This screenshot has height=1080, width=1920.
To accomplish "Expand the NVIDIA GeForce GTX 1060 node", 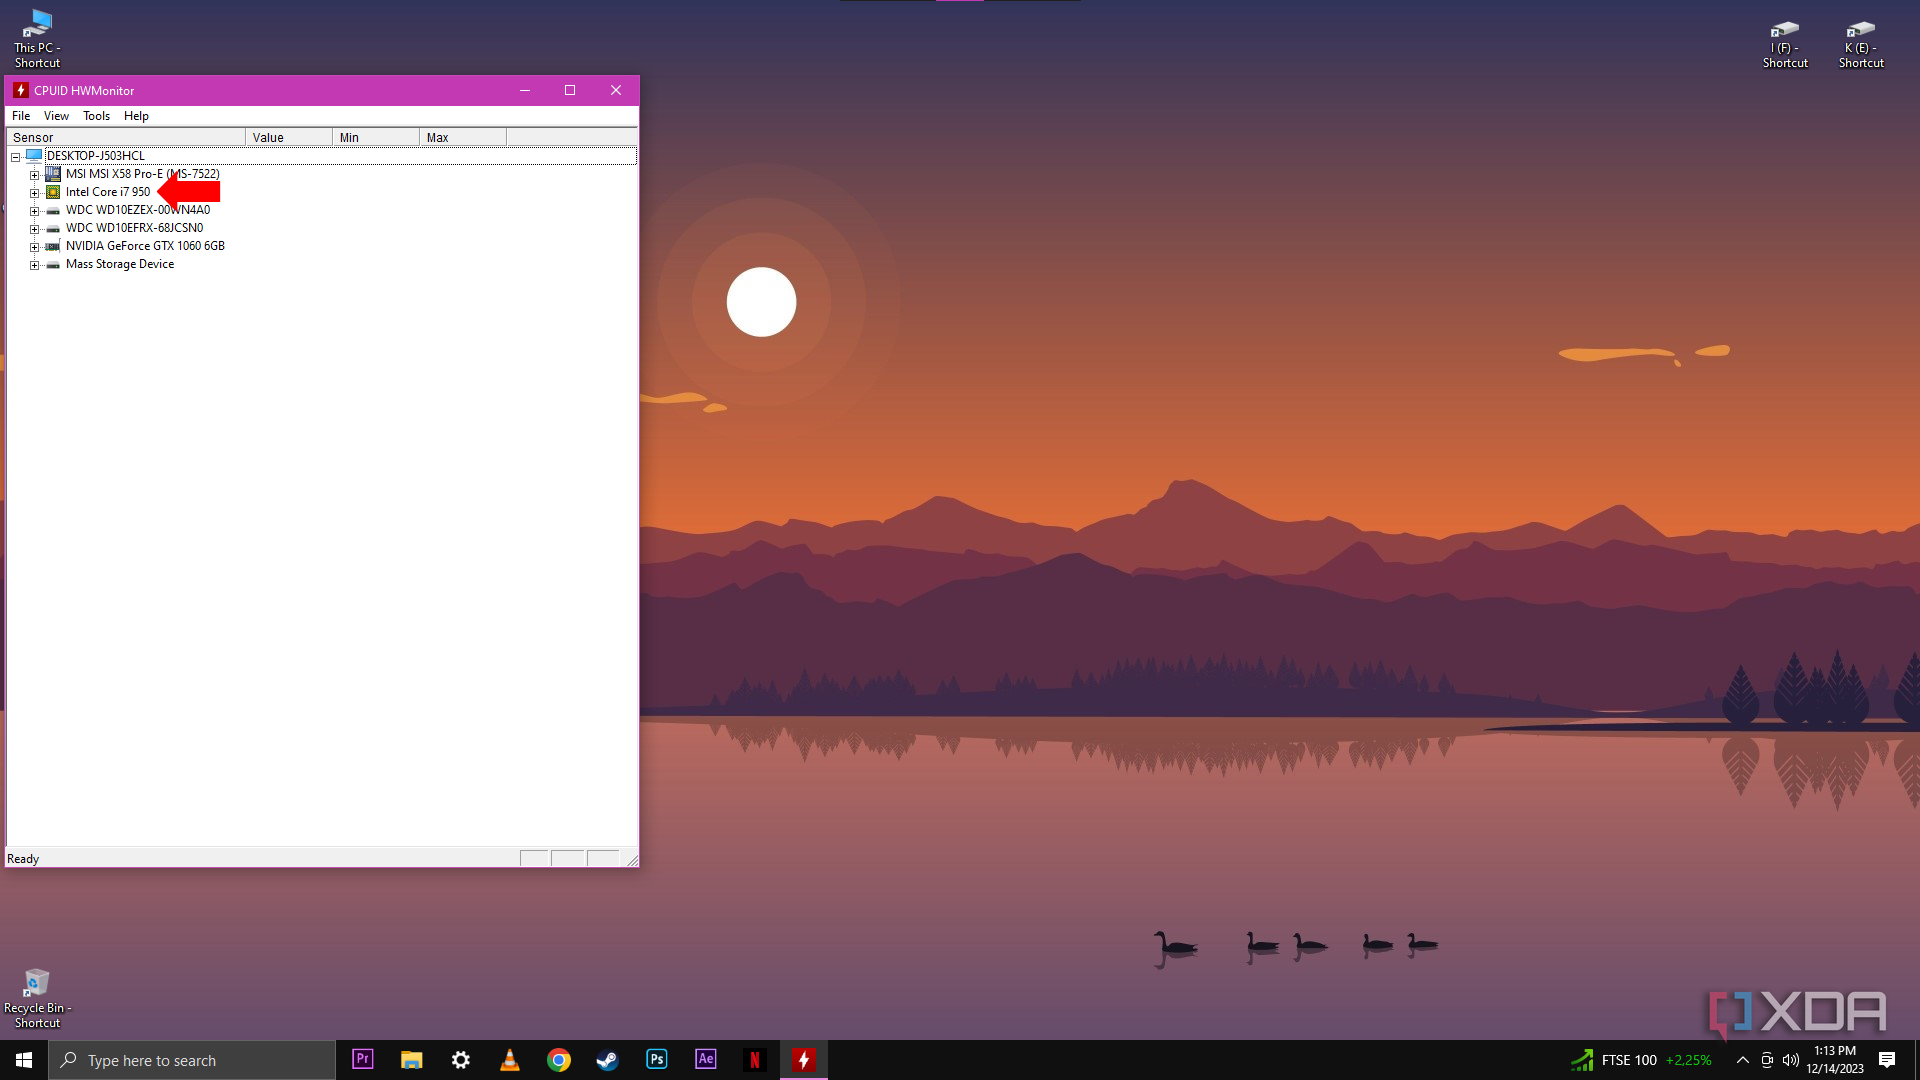I will click(34, 247).
